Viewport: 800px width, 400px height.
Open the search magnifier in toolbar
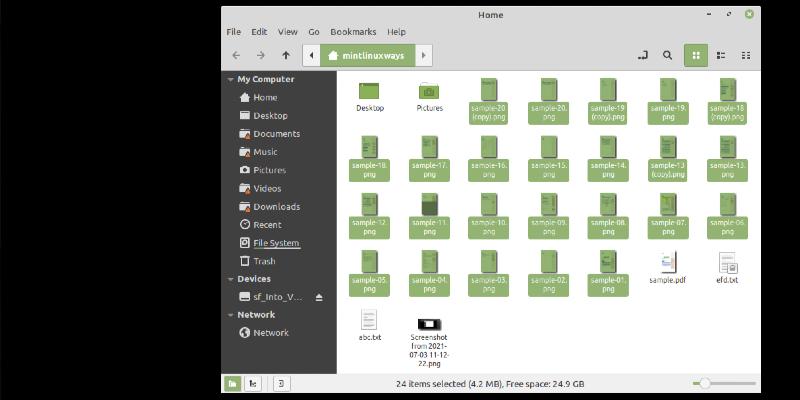pos(668,56)
